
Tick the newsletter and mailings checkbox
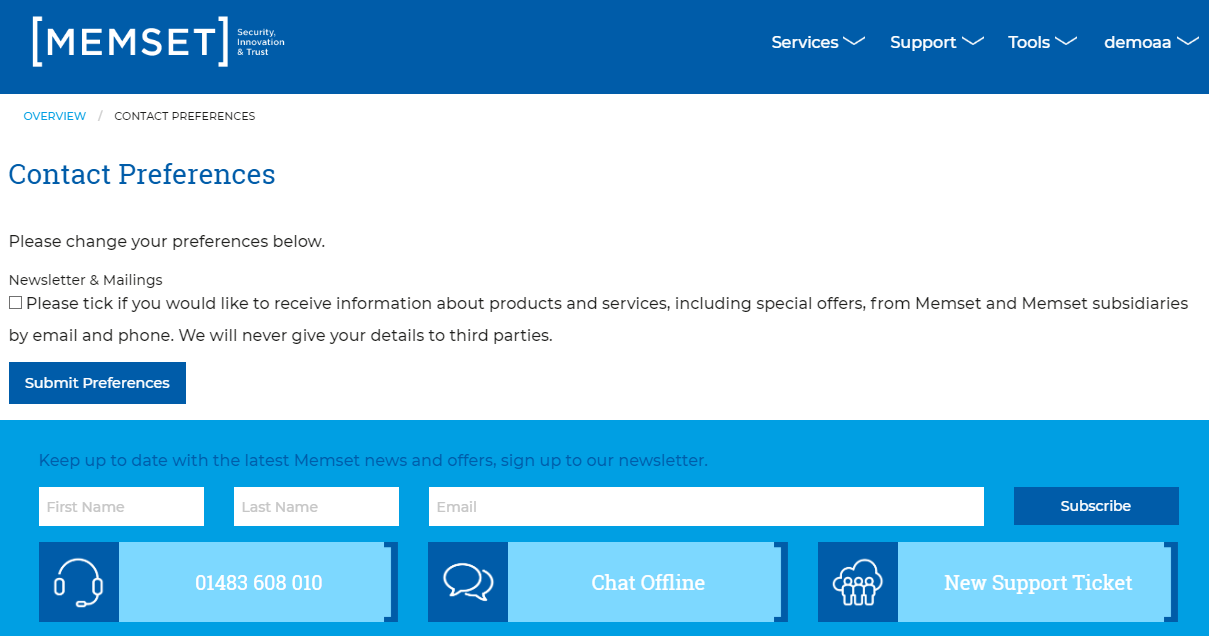[x=15, y=302]
